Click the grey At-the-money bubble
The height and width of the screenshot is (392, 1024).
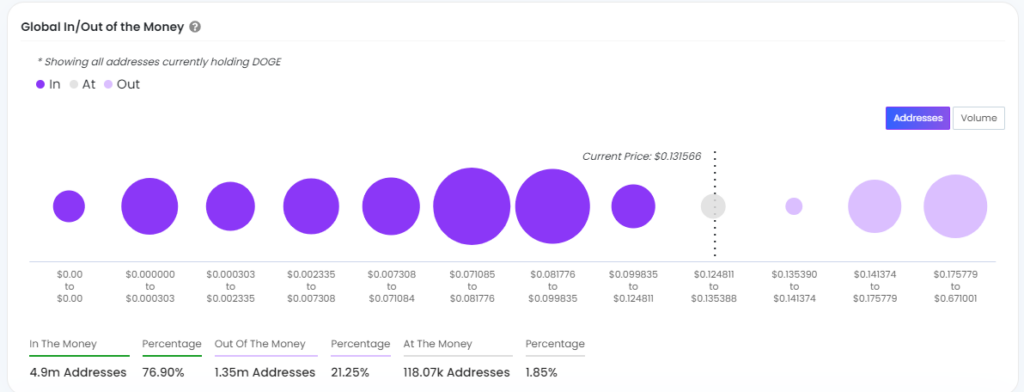(x=713, y=206)
